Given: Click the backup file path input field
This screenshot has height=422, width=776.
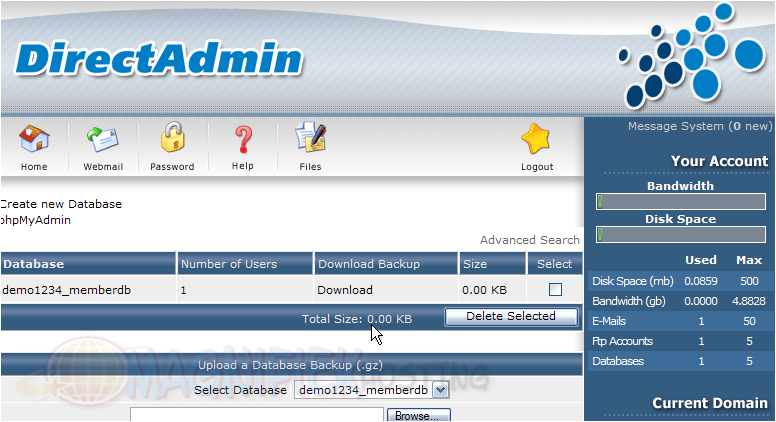Looking at the screenshot, I should point(257,415).
